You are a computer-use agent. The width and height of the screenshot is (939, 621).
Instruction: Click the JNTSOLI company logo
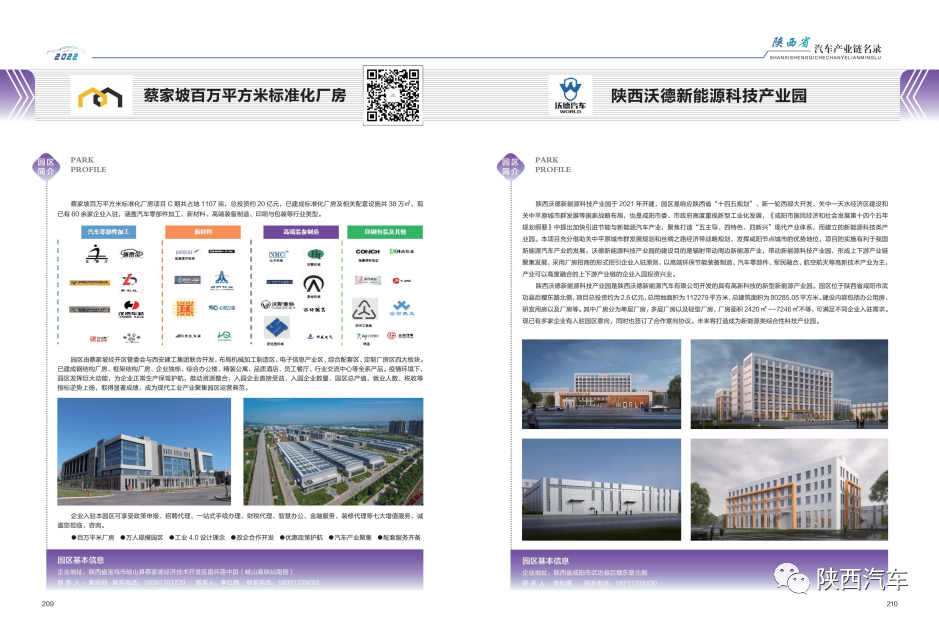(187, 253)
